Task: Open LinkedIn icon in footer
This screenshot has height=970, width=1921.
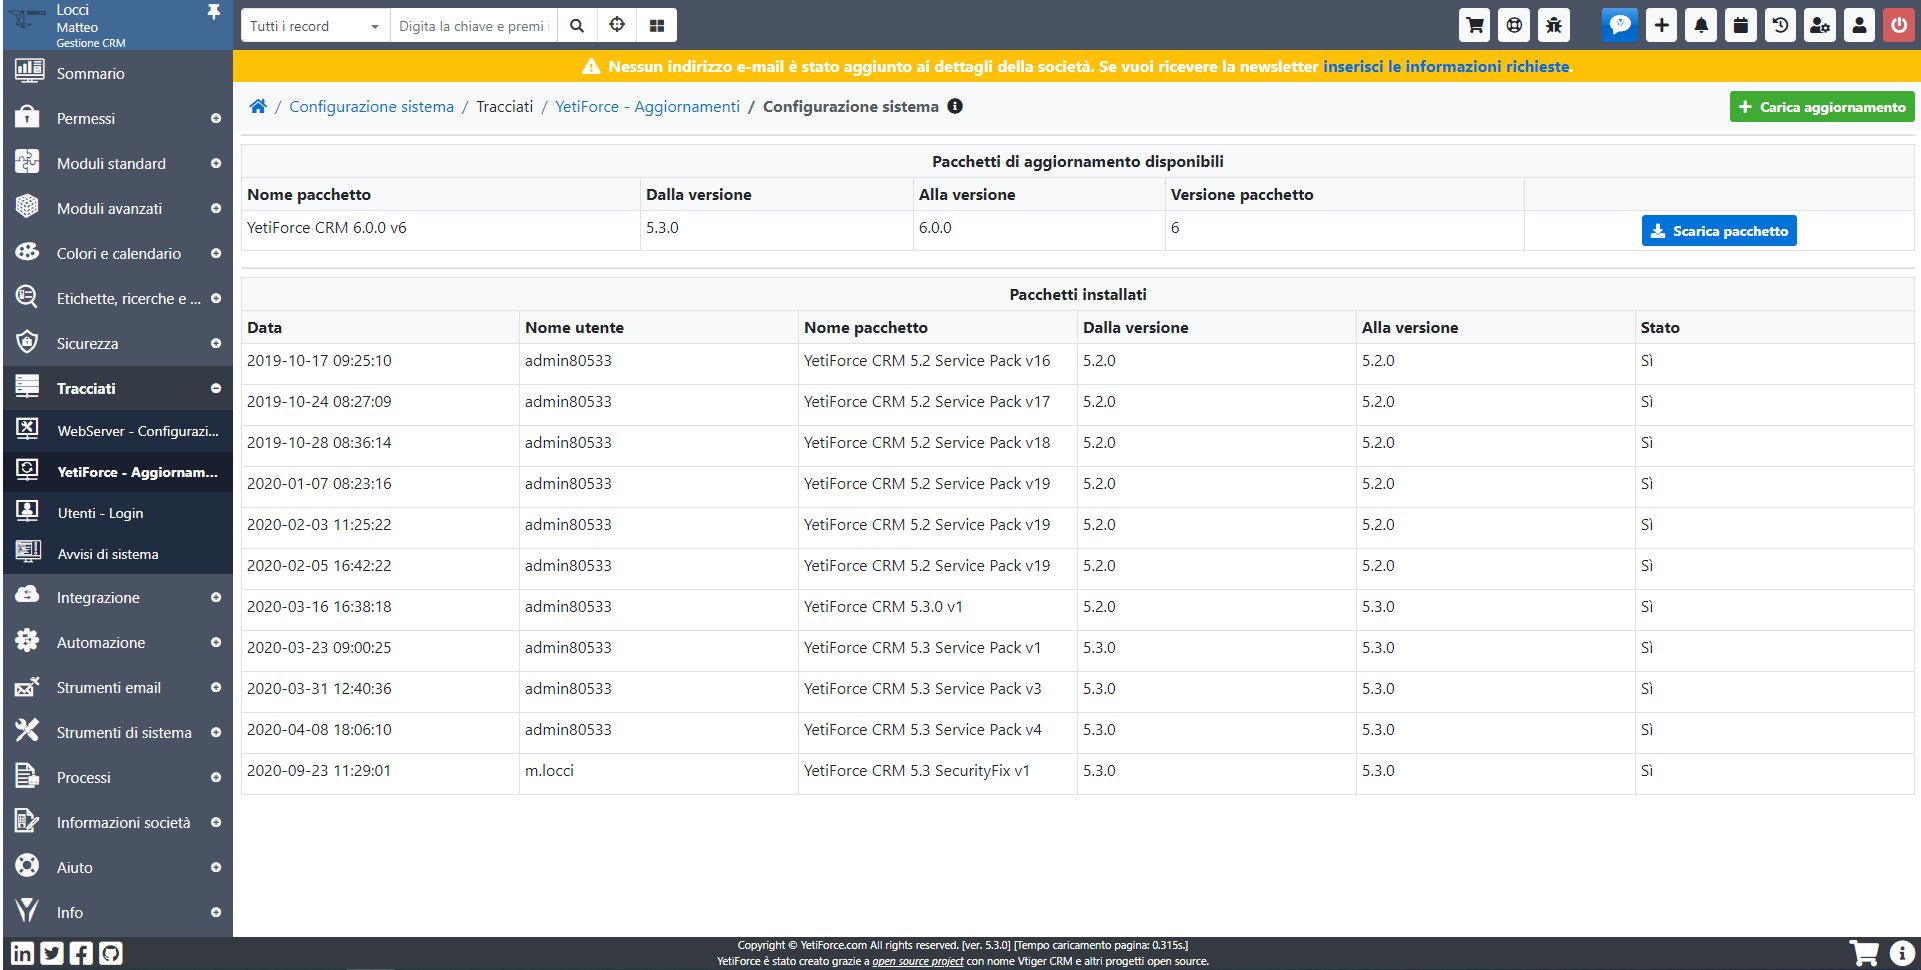Action: 22,953
